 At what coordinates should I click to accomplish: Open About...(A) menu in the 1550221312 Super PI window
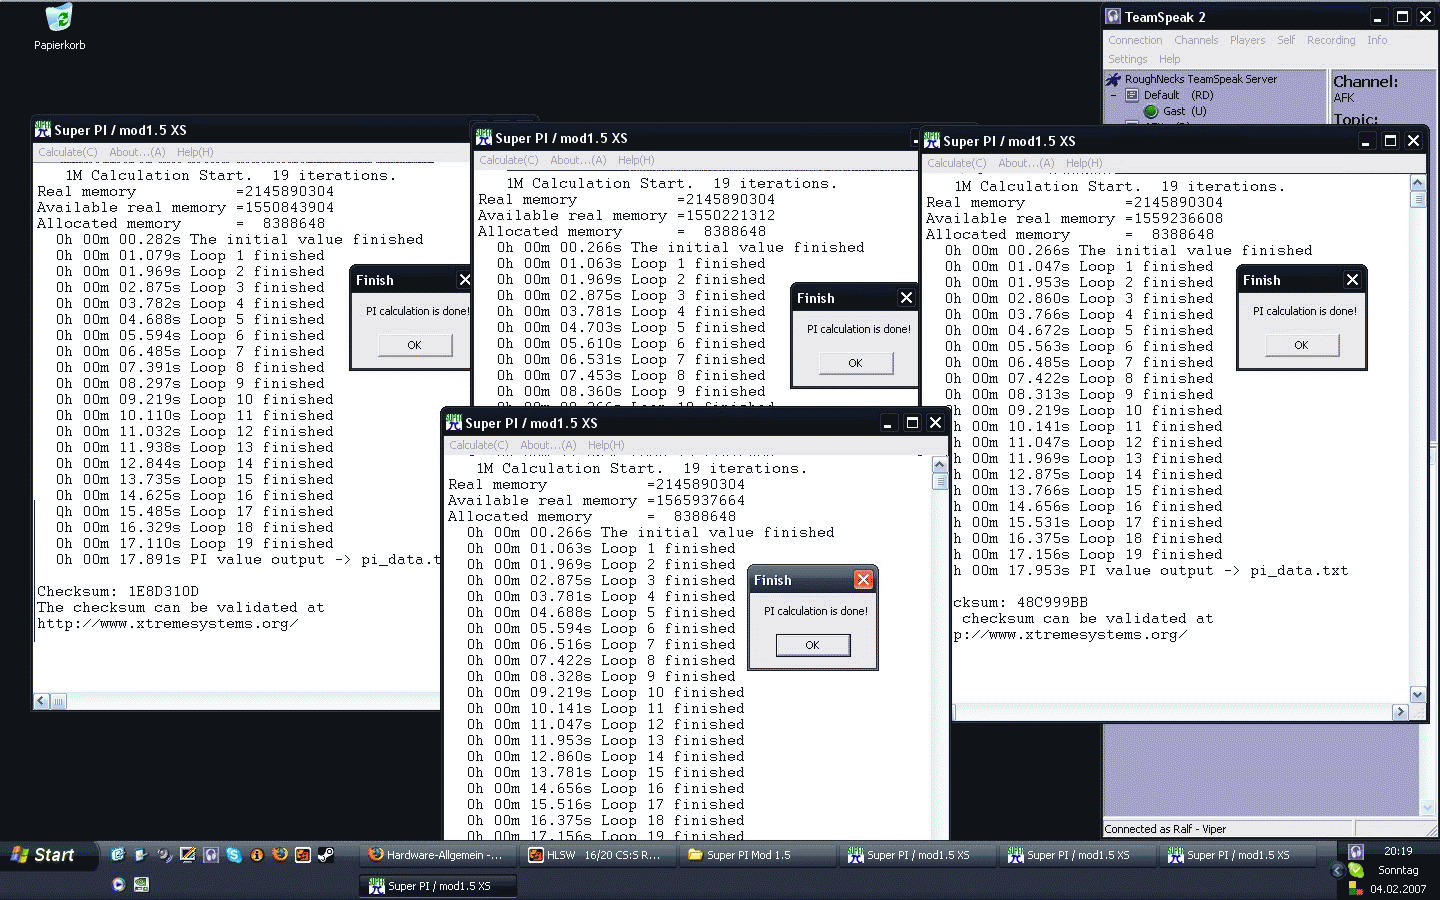tap(578, 160)
